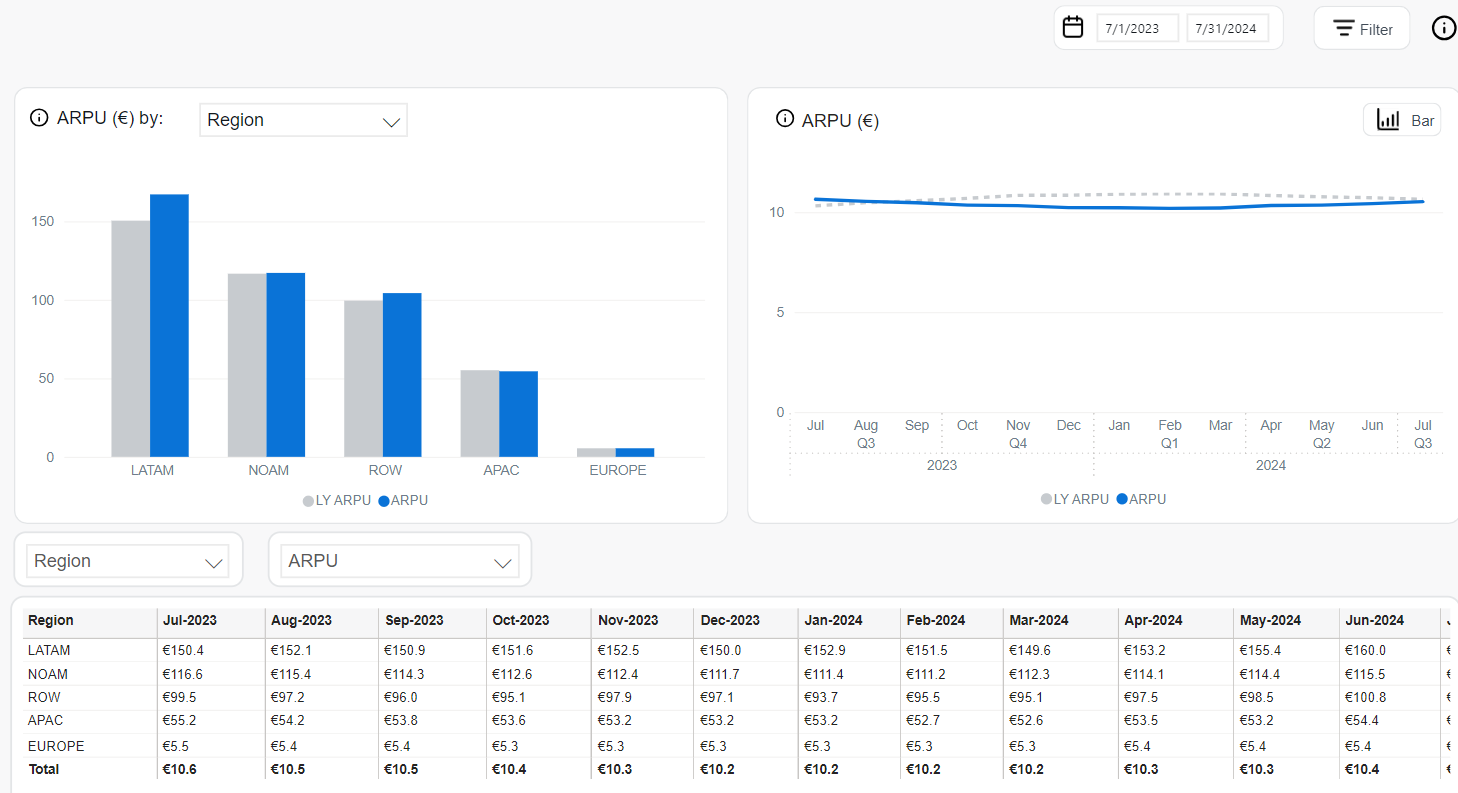Select the APAC blue ARPU bar
Screen dimensions: 1458x793
coord(518,414)
